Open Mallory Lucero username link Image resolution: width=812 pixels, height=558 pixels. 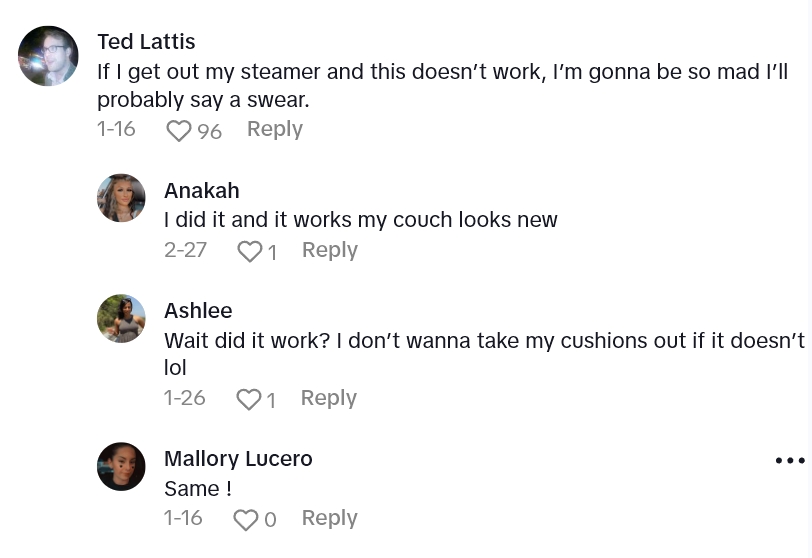tap(238, 459)
